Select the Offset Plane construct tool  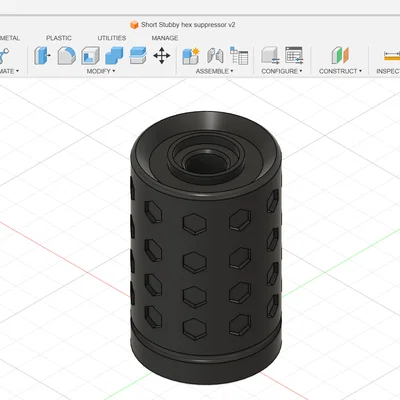click(340, 55)
